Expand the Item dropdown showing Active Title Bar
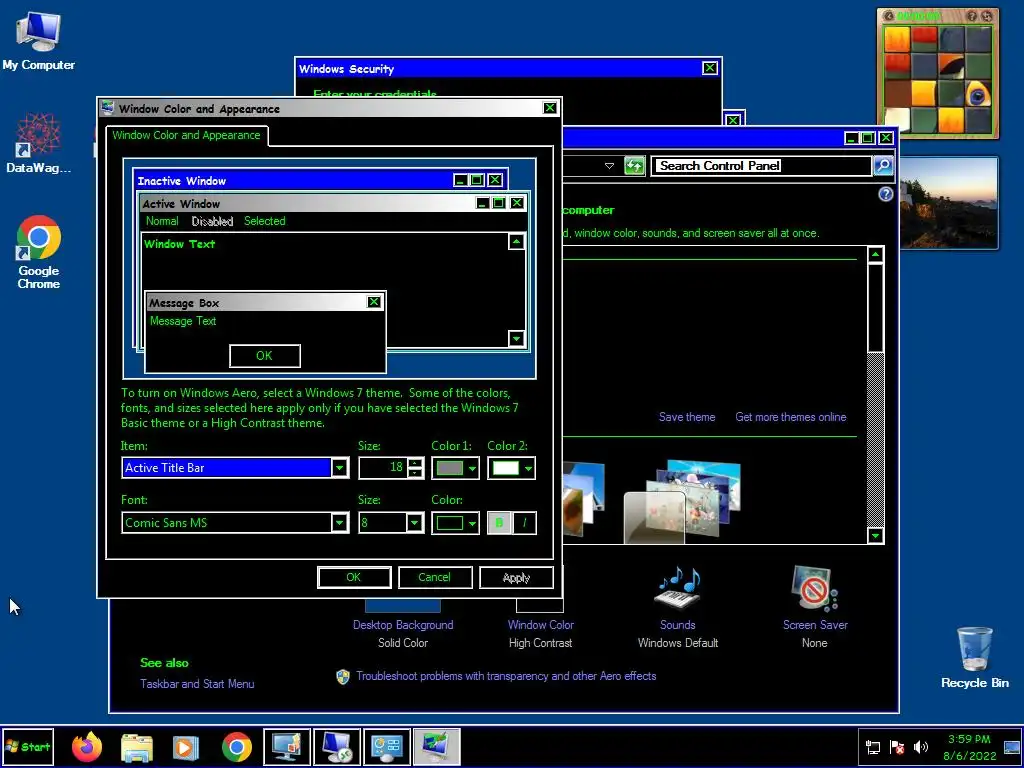Screen dimensions: 1024x768 pos(340,468)
